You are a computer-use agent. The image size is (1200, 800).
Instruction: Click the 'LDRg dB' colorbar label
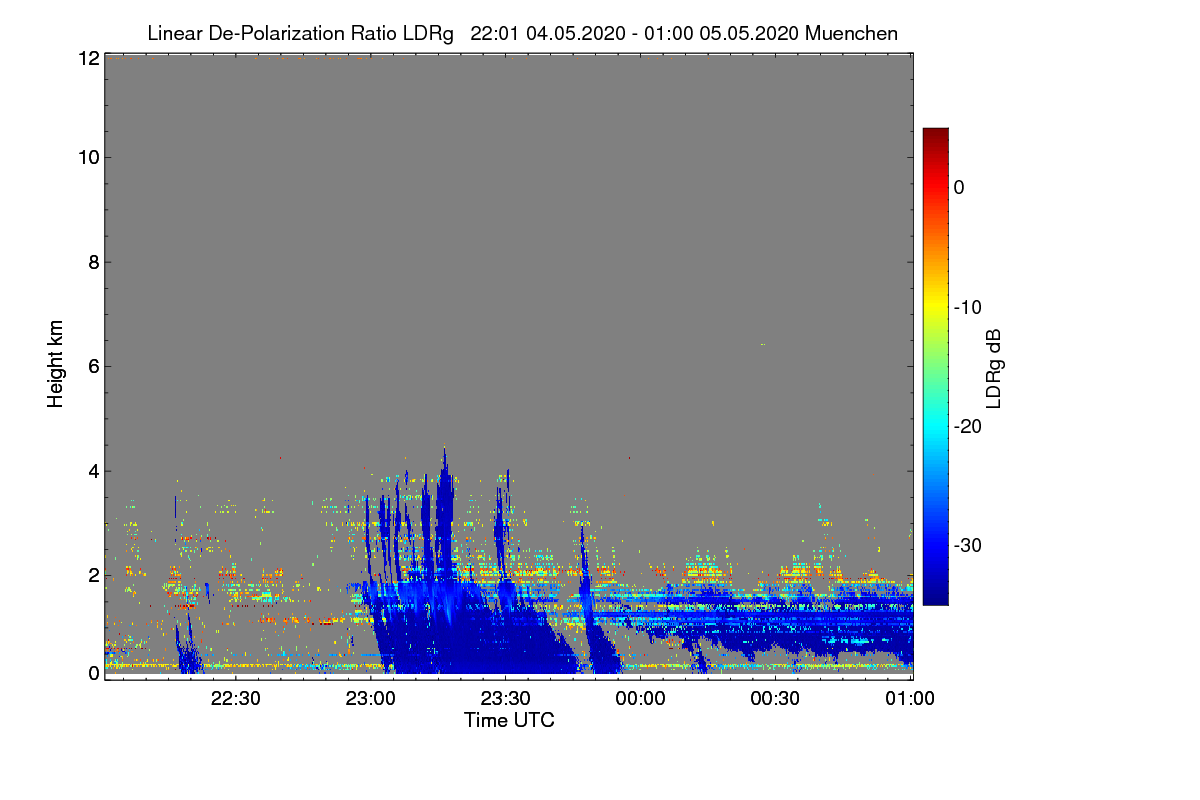tap(994, 368)
